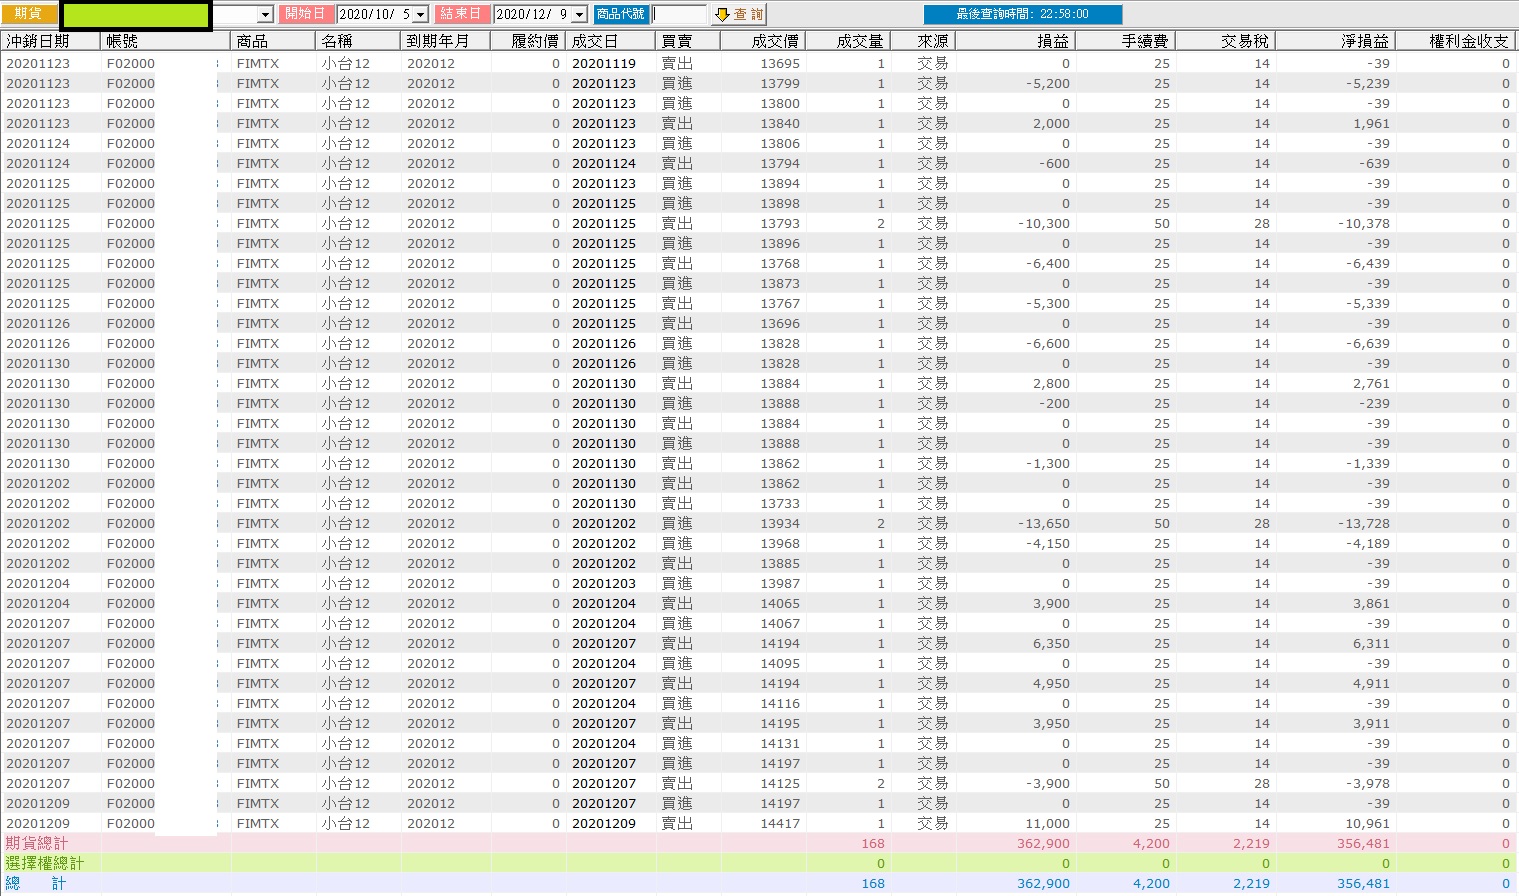Viewport: 1519px width, 896px height.
Task: Focus the 商品代號 product code input field
Action: point(679,14)
